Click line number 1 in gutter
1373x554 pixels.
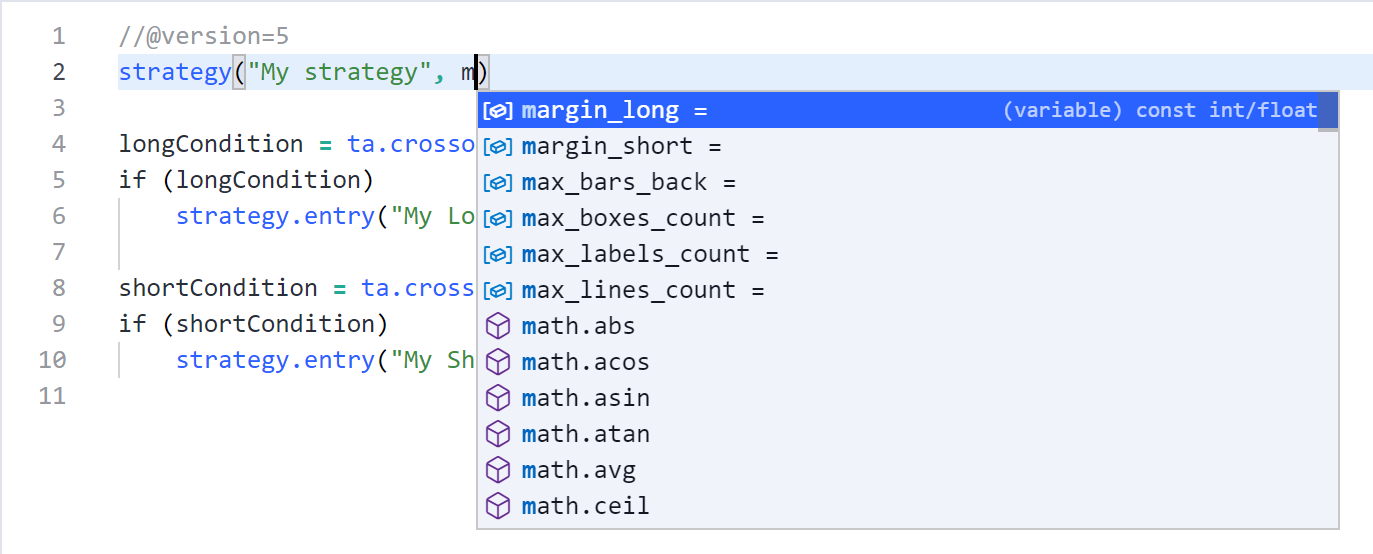58,37
